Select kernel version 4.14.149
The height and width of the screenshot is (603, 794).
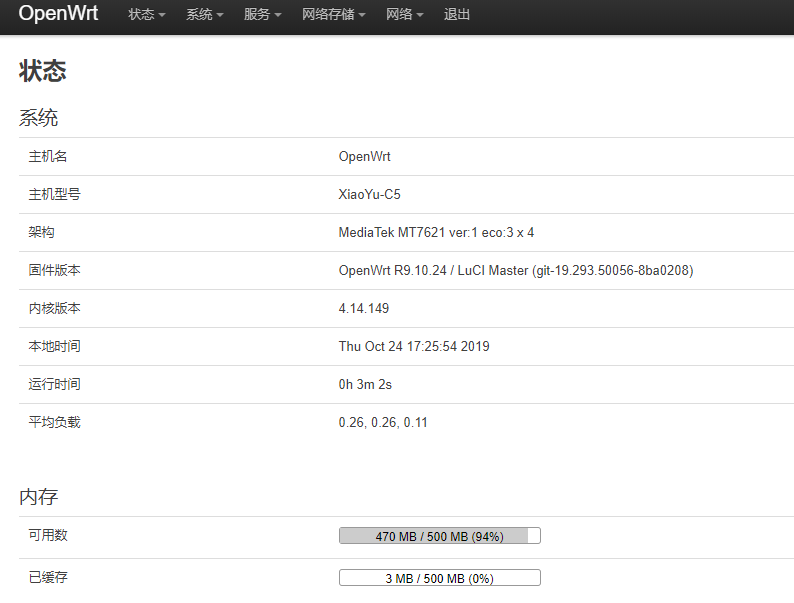tap(364, 308)
